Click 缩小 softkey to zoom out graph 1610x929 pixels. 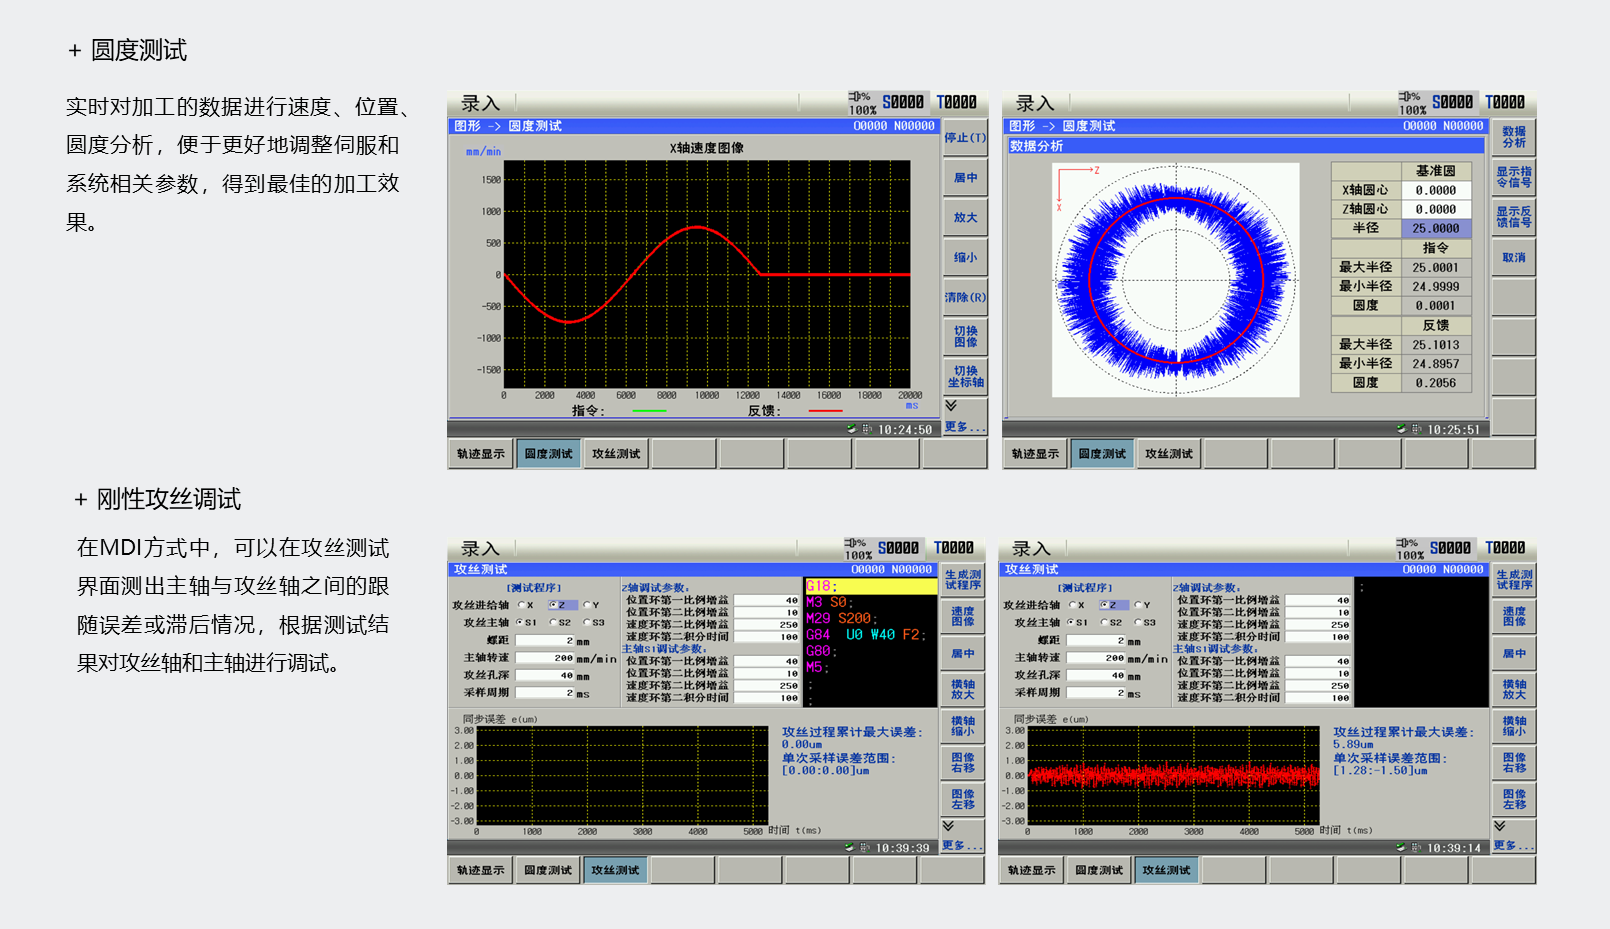[965, 258]
